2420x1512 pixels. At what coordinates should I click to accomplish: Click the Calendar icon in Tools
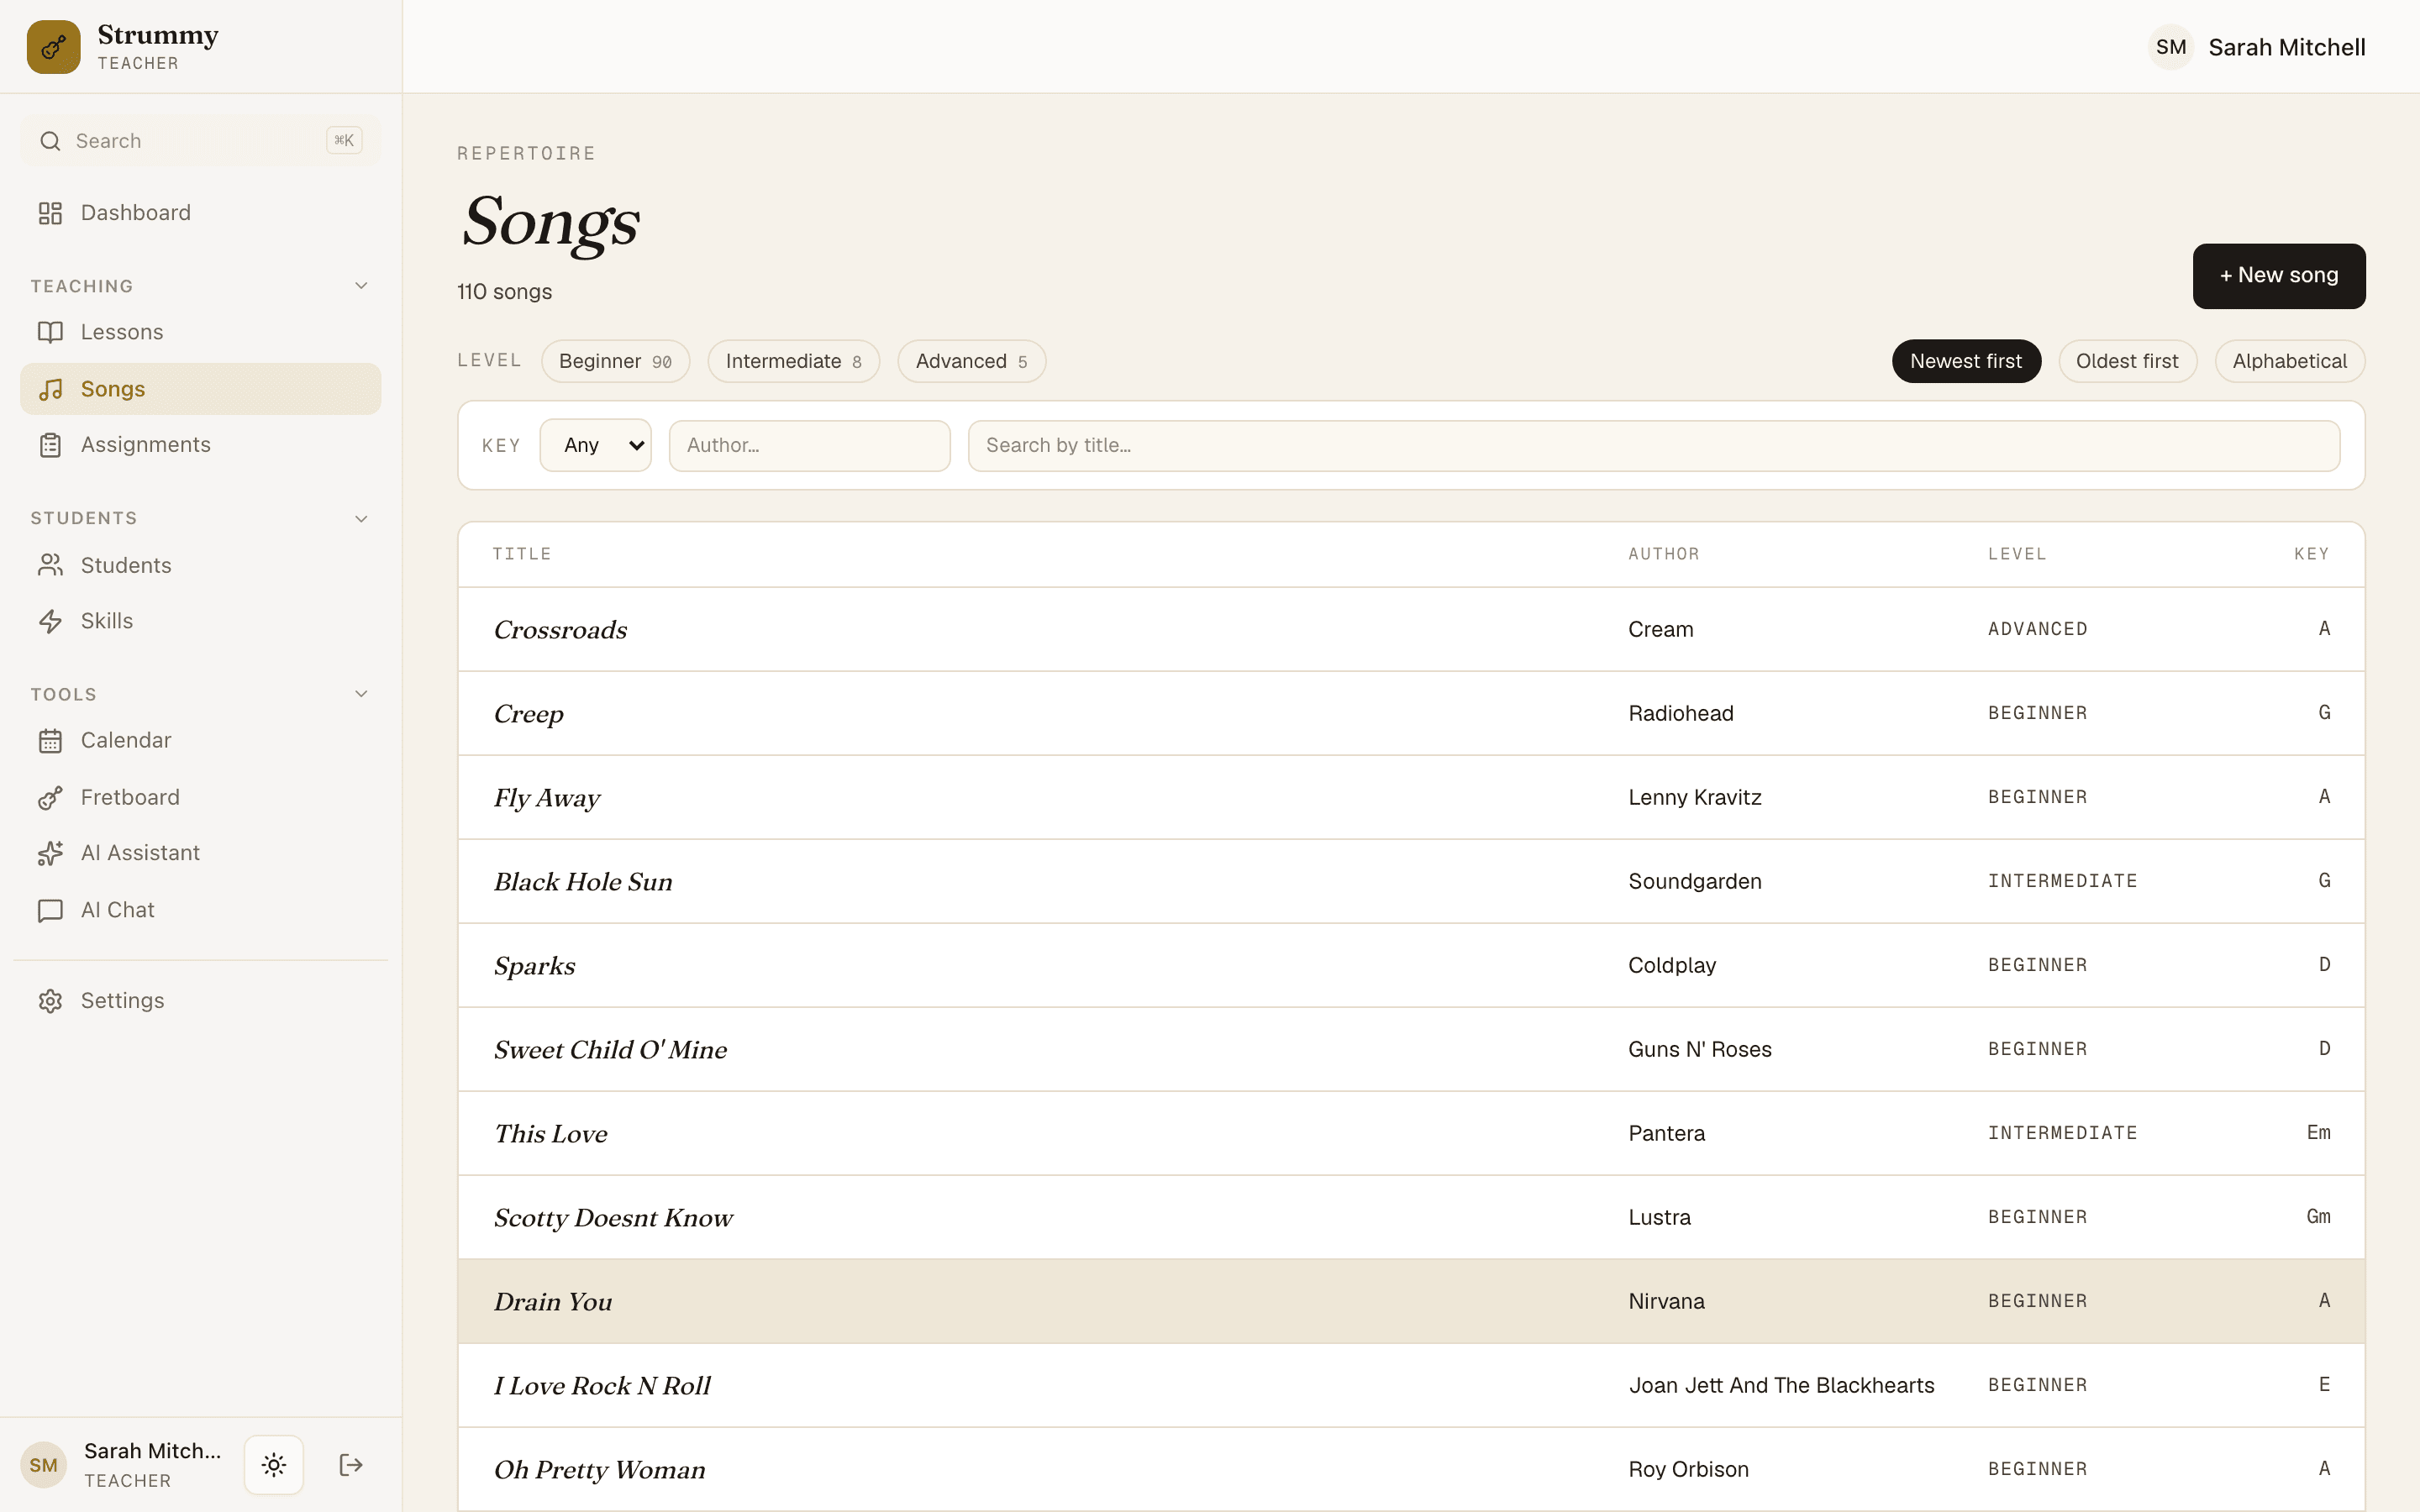click(x=50, y=741)
